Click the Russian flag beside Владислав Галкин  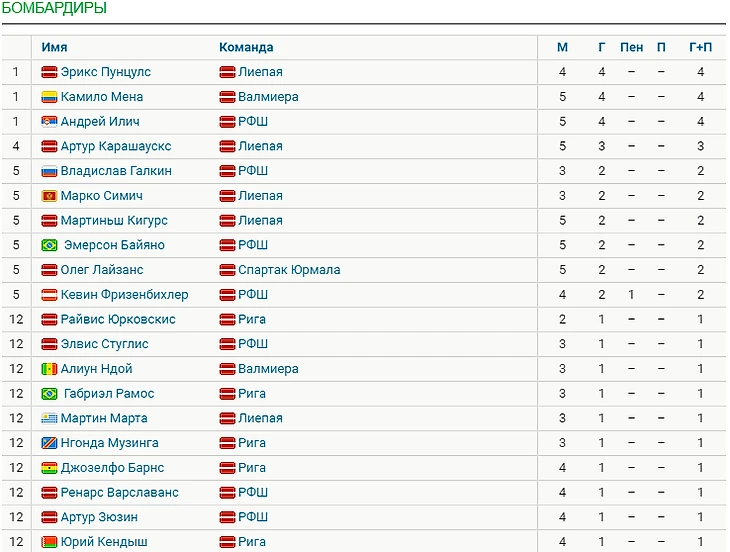[49, 171]
